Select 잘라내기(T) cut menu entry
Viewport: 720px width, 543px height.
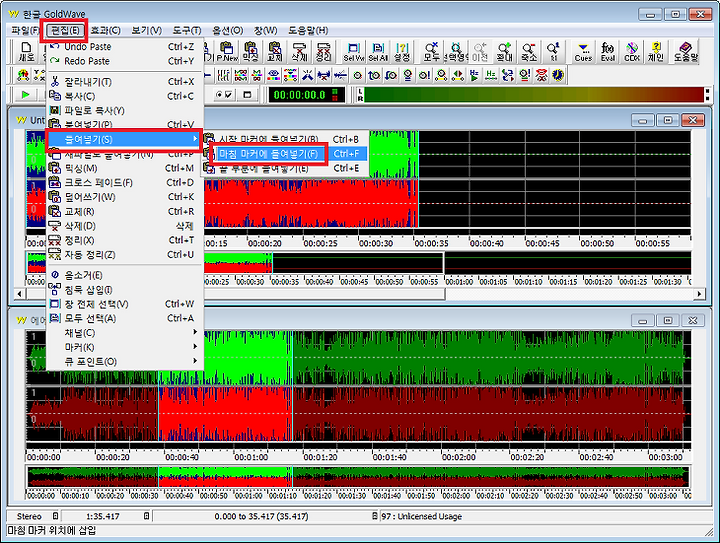pyautogui.click(x=125, y=82)
